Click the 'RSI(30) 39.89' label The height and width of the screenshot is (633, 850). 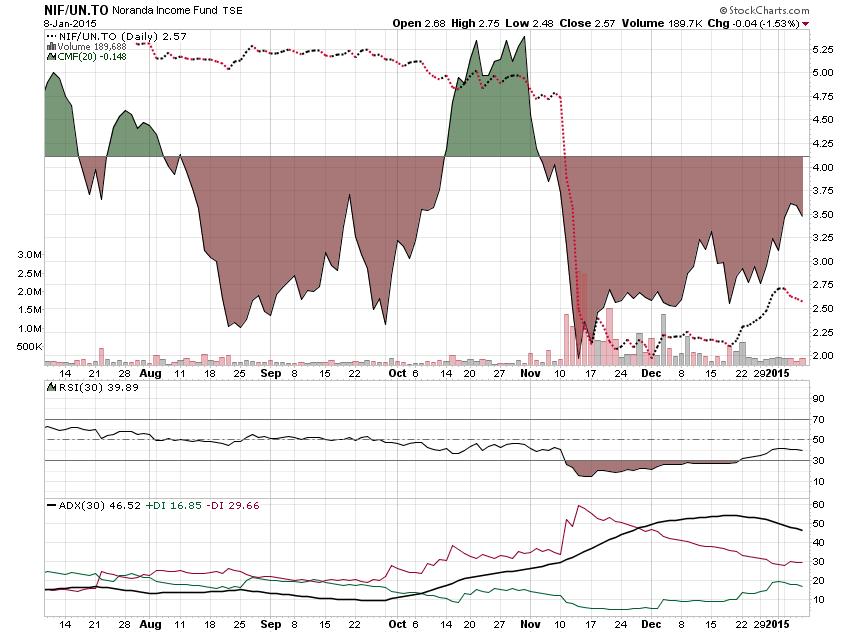[x=99, y=387]
